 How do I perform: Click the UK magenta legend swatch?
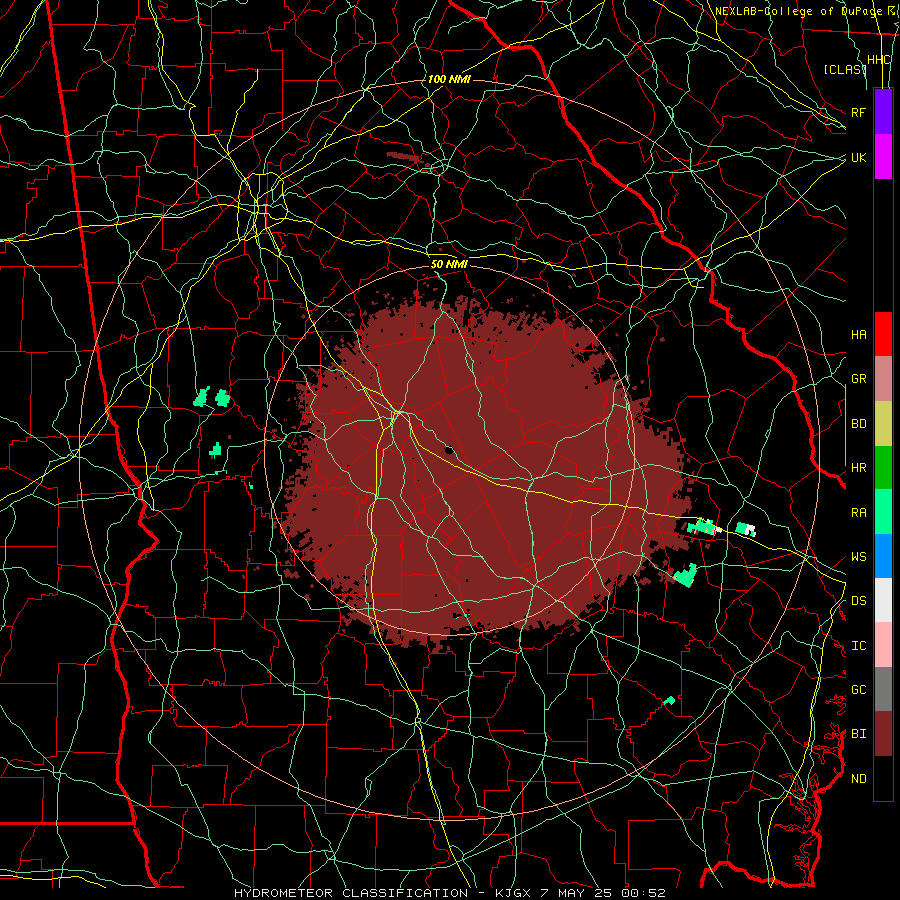click(x=883, y=157)
